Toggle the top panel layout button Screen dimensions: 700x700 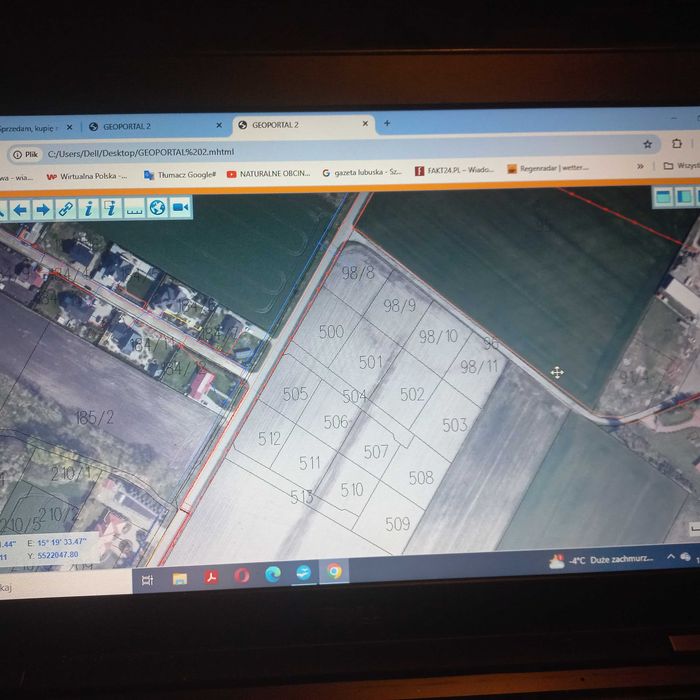point(663,196)
